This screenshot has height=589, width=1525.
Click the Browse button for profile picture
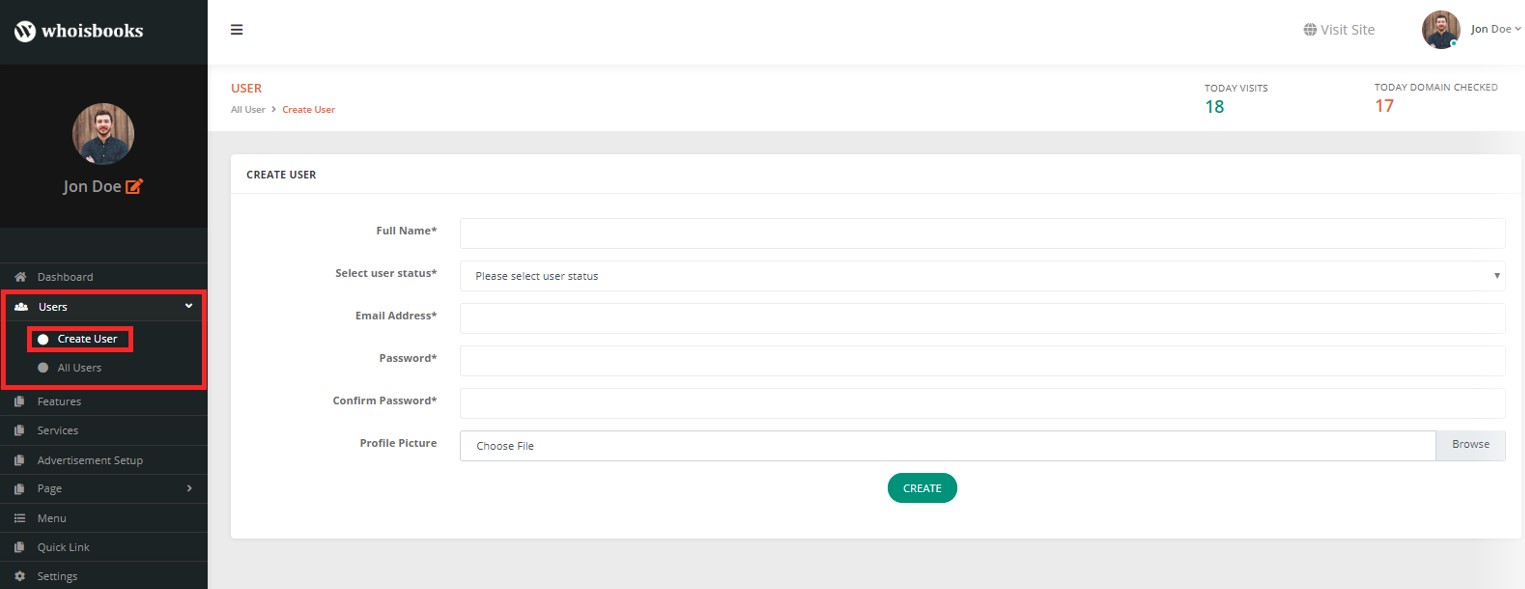tap(1470, 445)
